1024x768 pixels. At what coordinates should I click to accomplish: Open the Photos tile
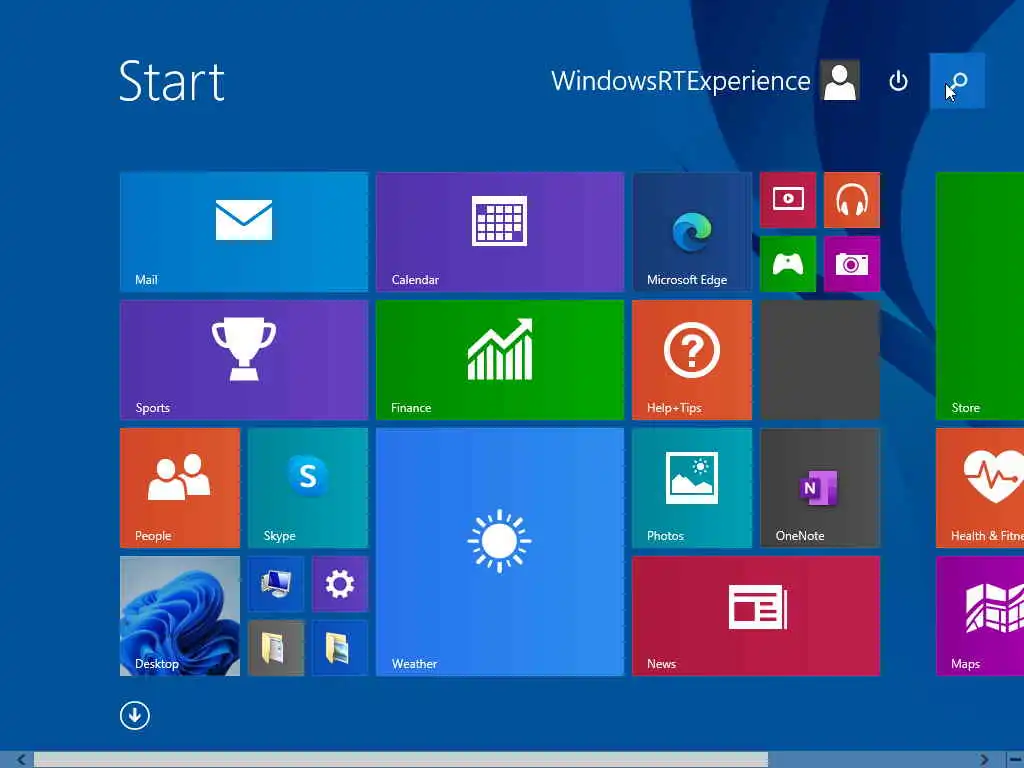[x=692, y=488]
